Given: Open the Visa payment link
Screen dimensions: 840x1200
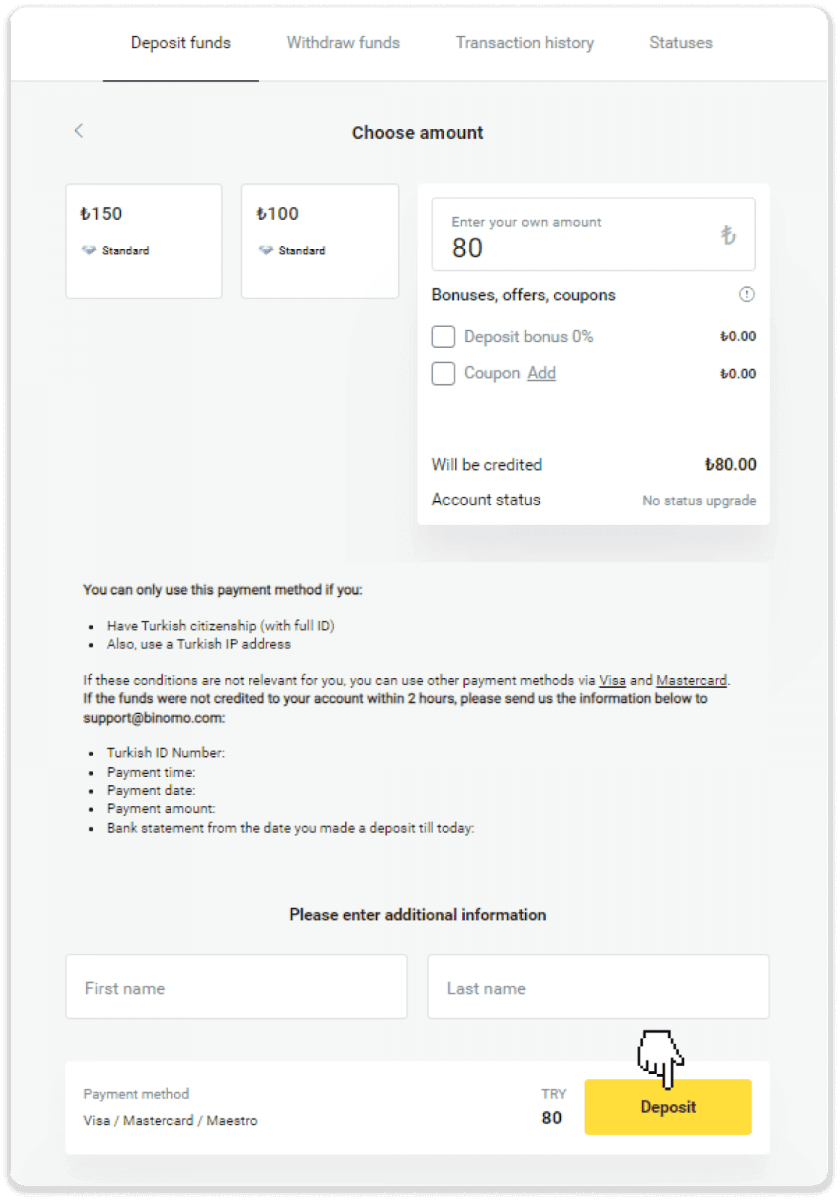Looking at the screenshot, I should (x=613, y=680).
